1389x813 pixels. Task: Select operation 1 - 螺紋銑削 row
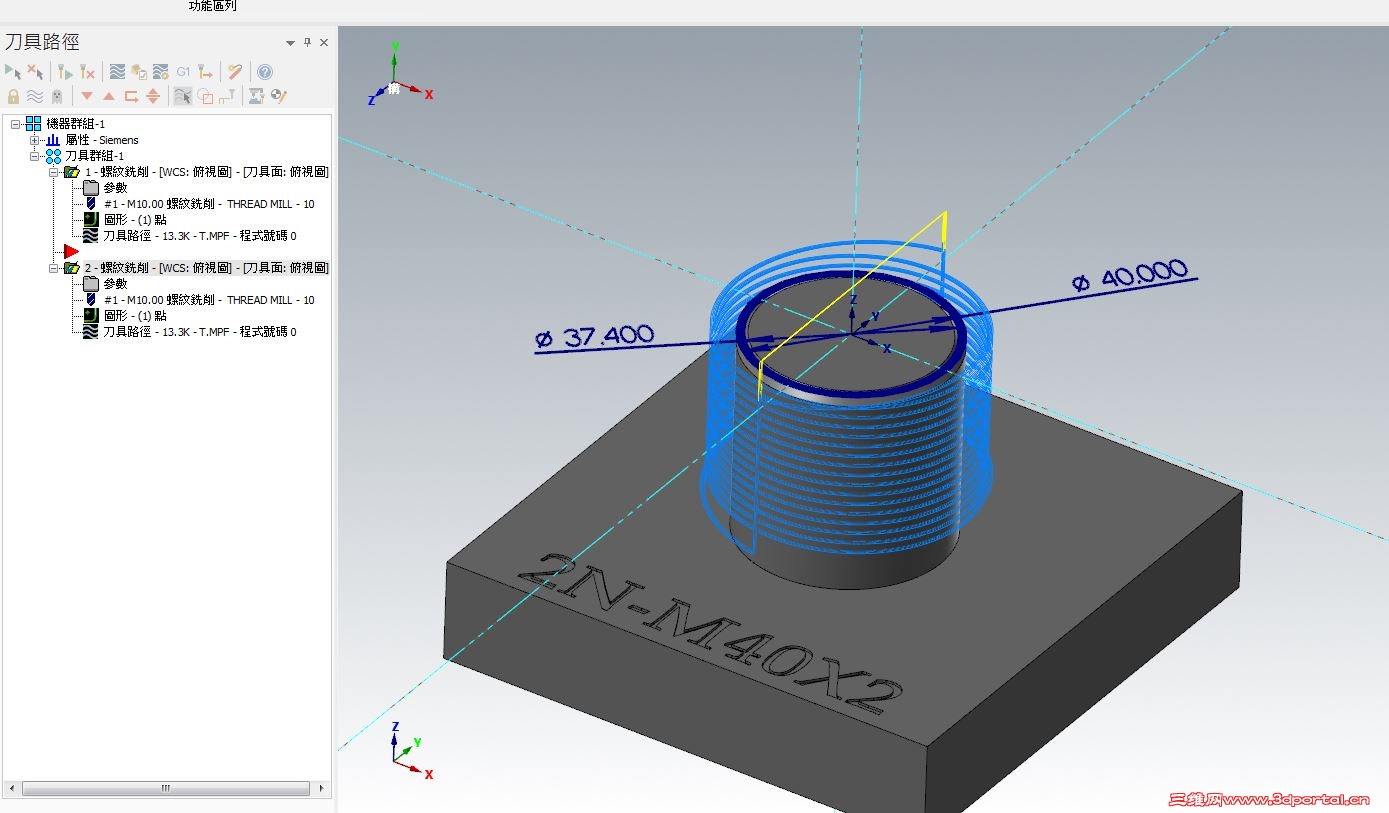pos(206,172)
